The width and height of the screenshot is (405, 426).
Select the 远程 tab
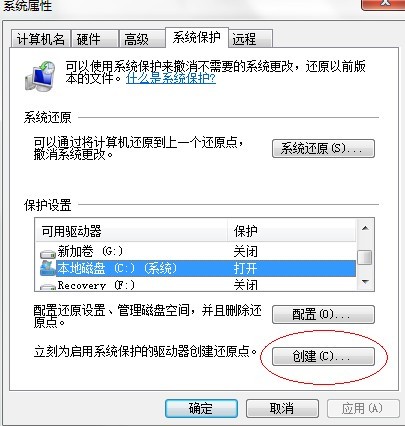(x=250, y=39)
